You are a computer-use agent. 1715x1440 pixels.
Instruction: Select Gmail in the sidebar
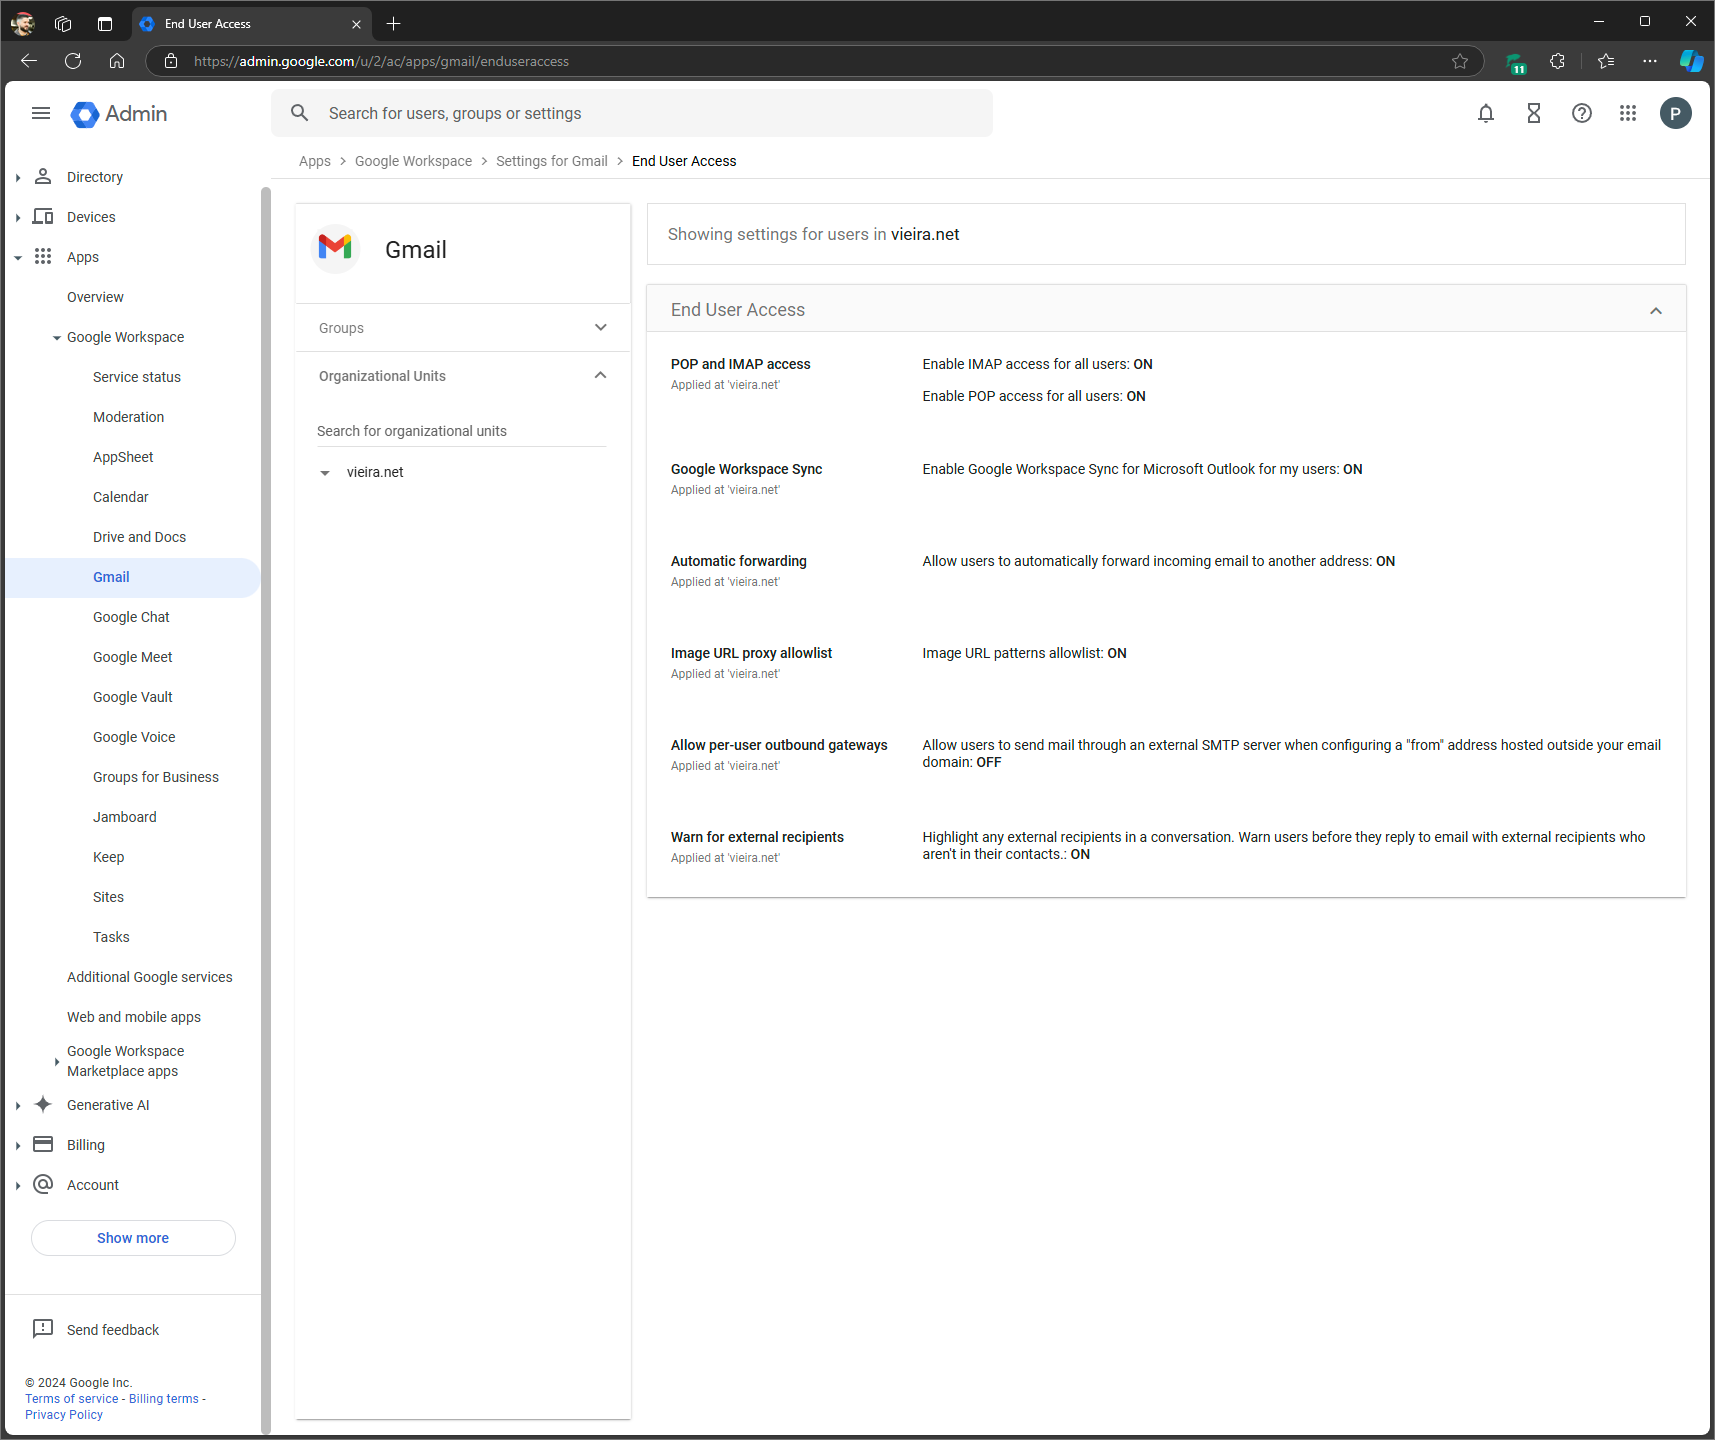click(x=111, y=577)
